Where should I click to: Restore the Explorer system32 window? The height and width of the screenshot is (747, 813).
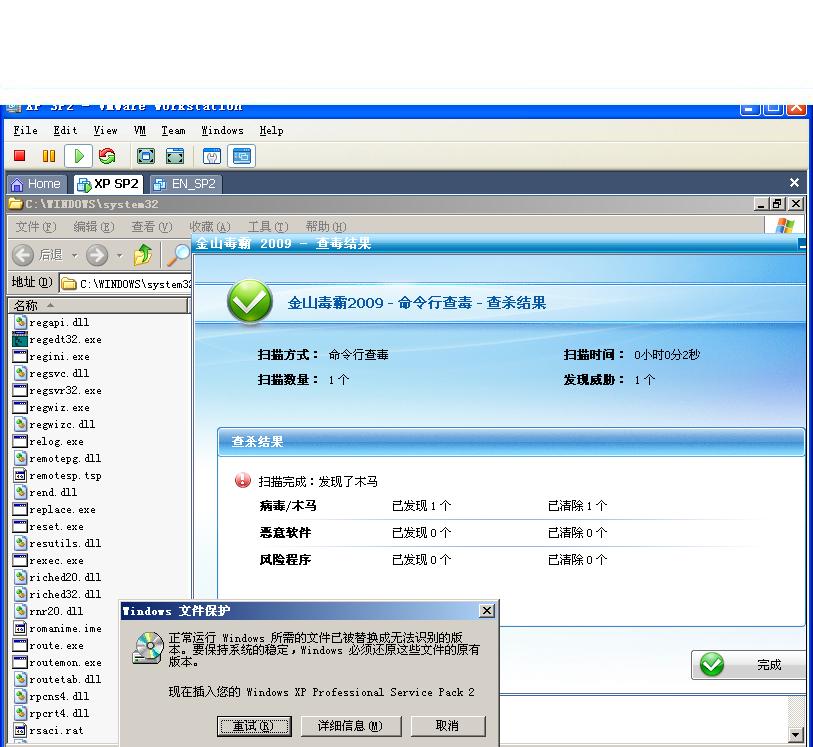[777, 204]
